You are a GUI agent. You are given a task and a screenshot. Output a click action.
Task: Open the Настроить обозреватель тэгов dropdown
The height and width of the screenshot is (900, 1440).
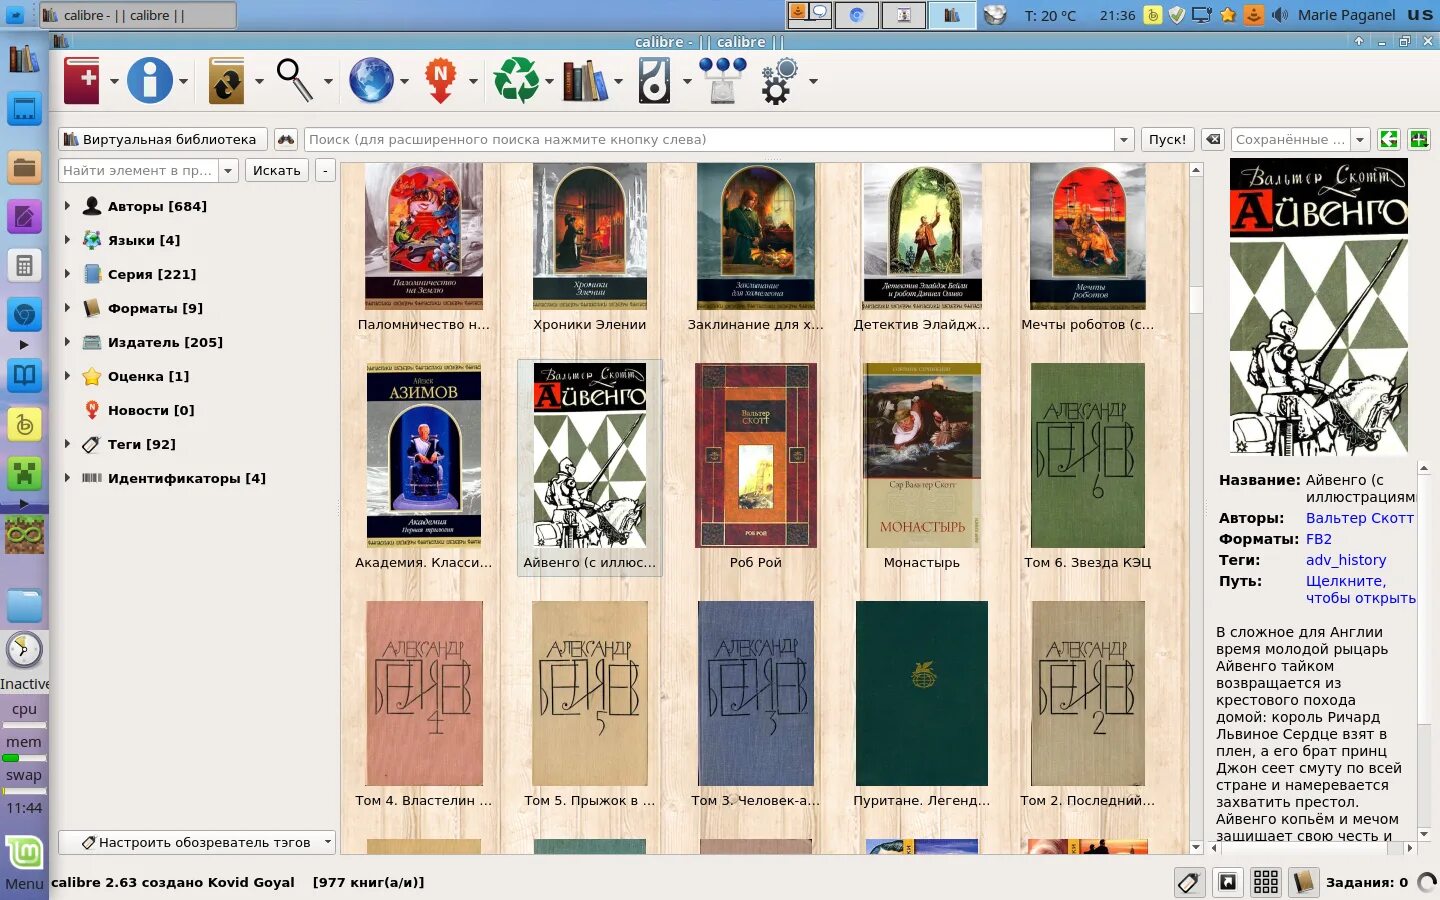[196, 842]
